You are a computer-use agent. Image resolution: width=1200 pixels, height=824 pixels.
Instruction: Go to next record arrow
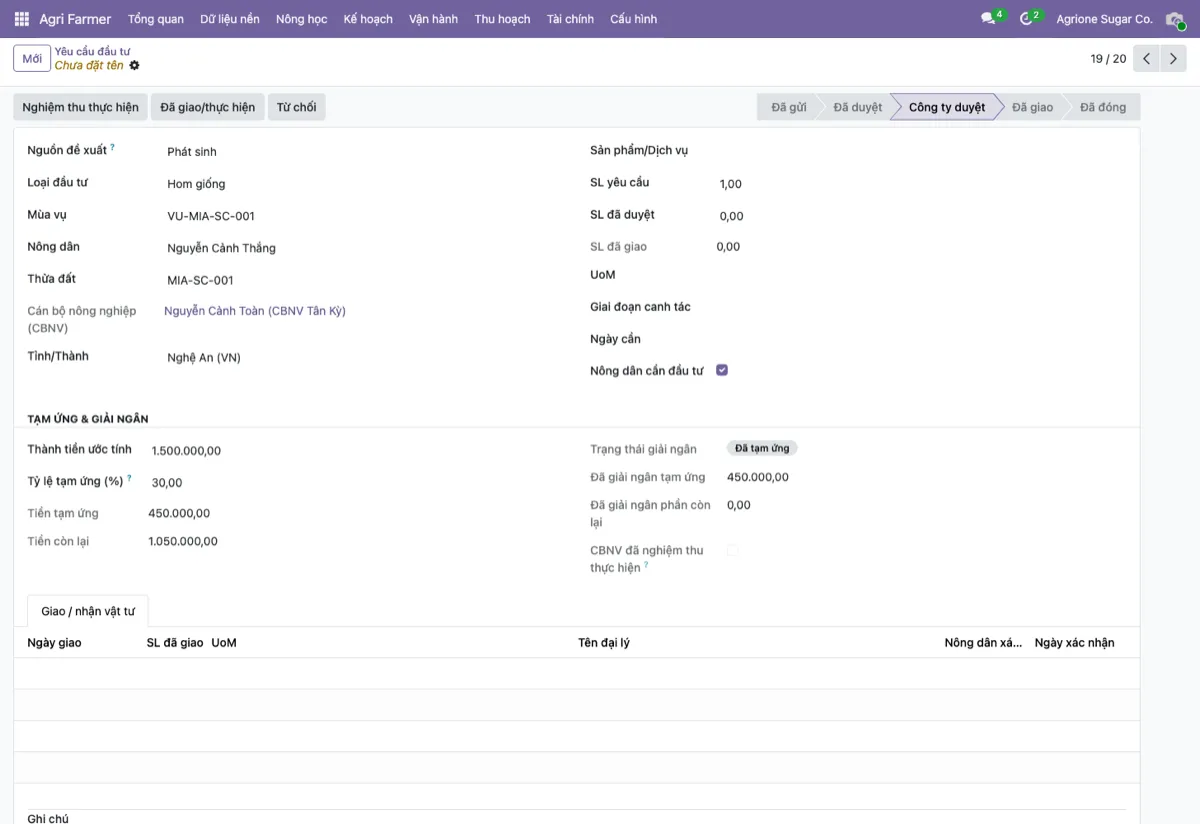(1173, 59)
